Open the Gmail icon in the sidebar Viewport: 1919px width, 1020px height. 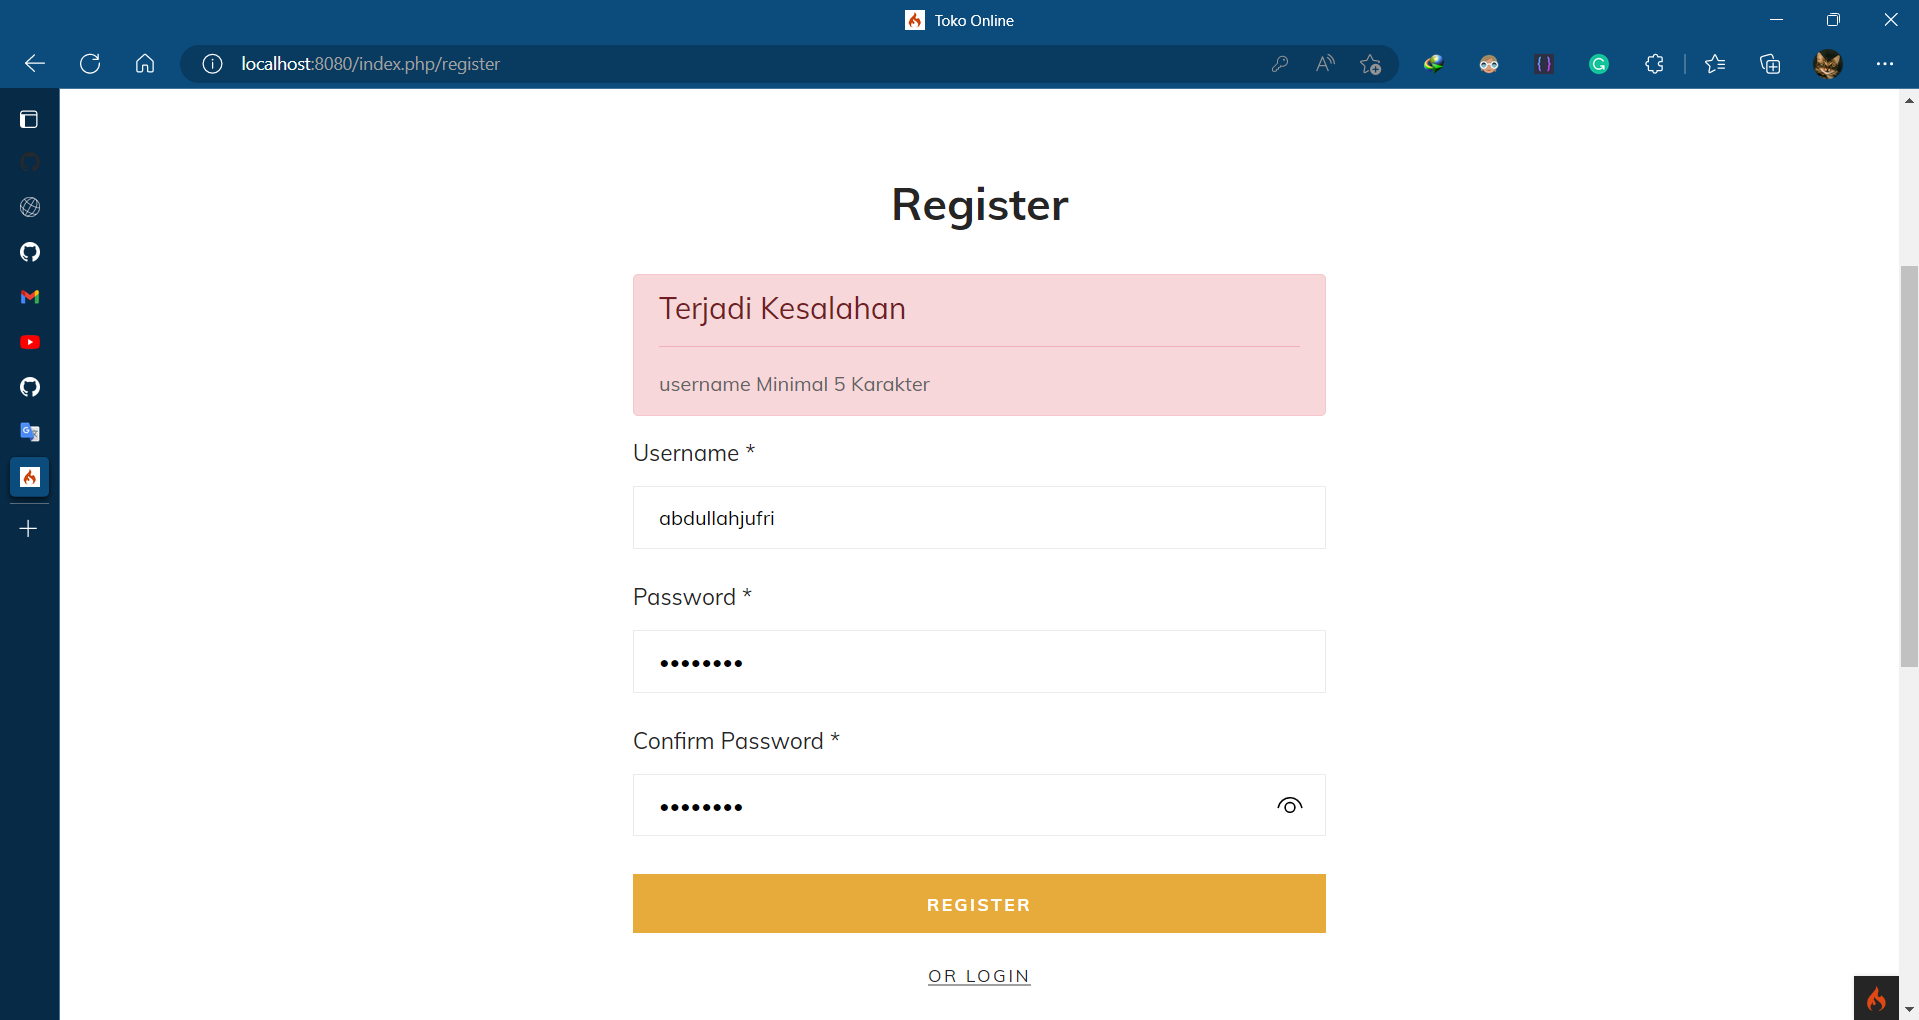(x=29, y=297)
